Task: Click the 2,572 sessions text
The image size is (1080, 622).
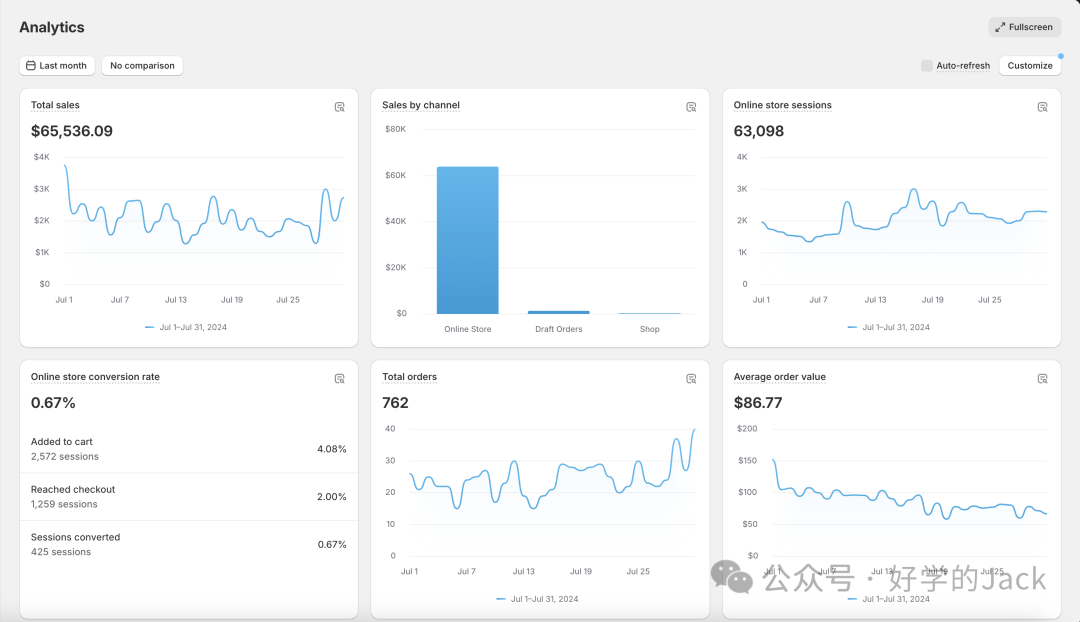Action: (x=65, y=457)
